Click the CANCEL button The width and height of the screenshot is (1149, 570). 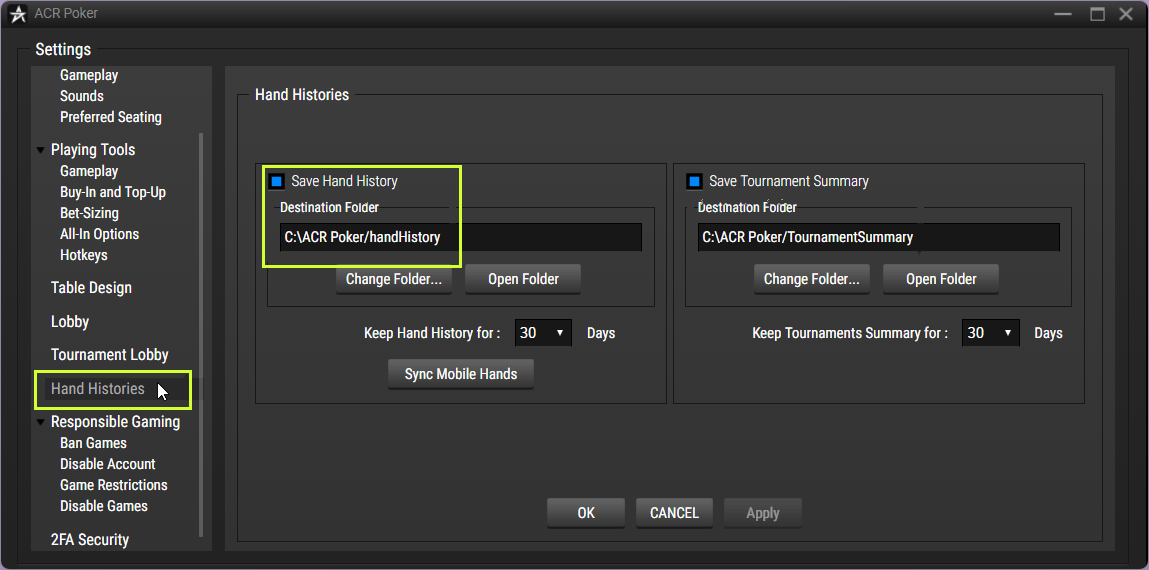click(x=674, y=513)
